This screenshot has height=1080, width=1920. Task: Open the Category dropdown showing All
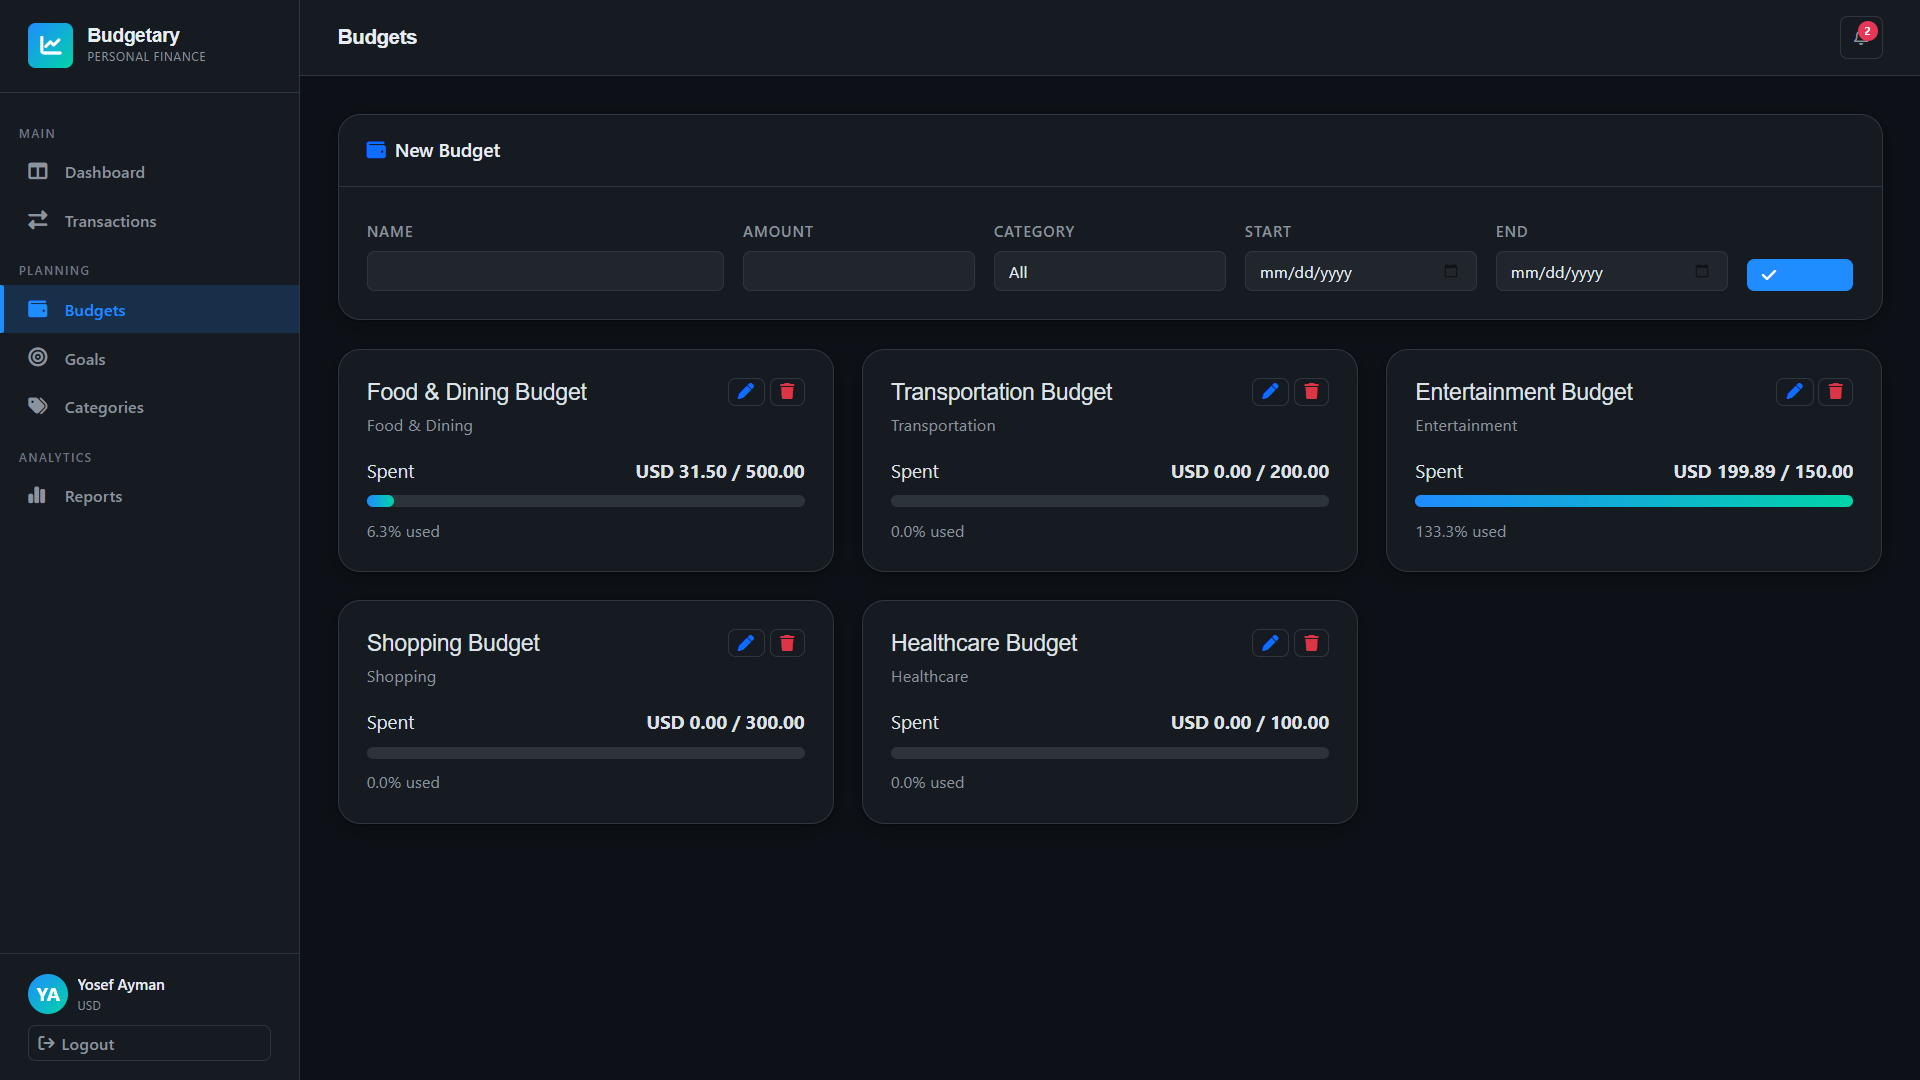click(1109, 271)
